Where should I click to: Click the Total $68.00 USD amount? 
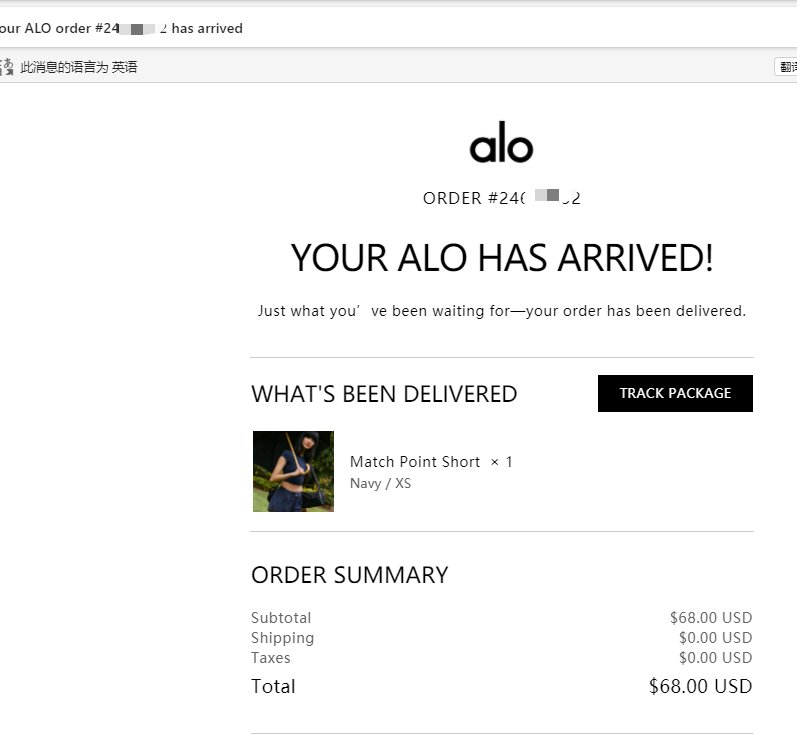pos(700,686)
